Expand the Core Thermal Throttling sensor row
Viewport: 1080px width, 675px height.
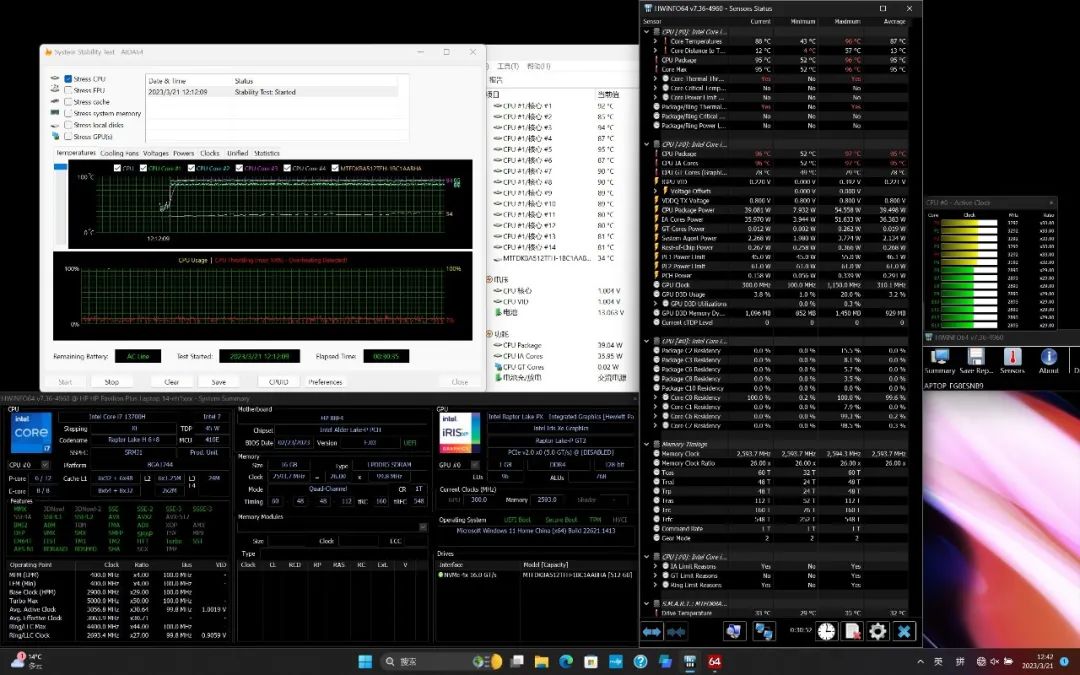(x=656, y=79)
